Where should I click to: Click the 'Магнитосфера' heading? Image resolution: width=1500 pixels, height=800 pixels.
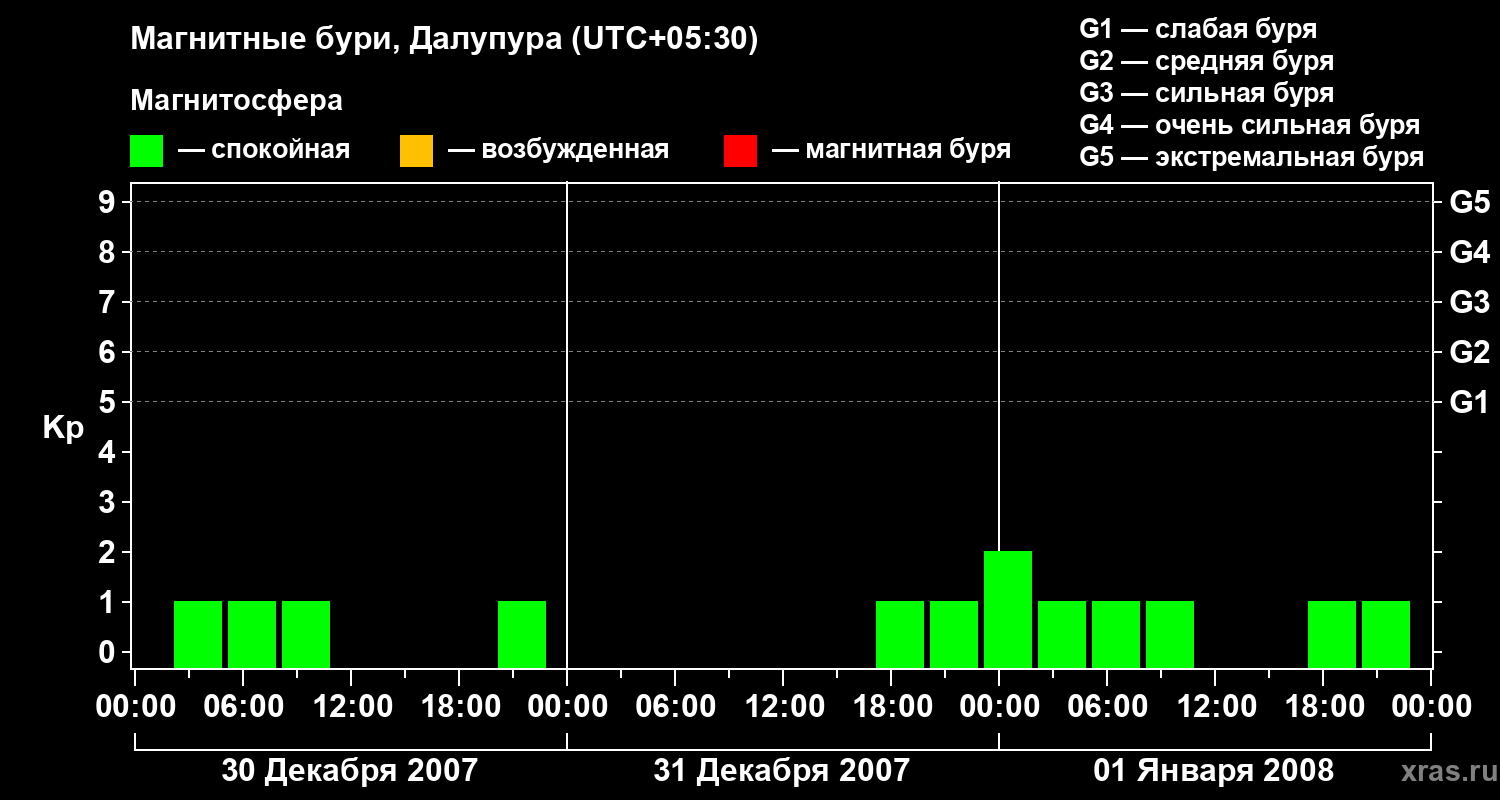pyautogui.click(x=236, y=101)
